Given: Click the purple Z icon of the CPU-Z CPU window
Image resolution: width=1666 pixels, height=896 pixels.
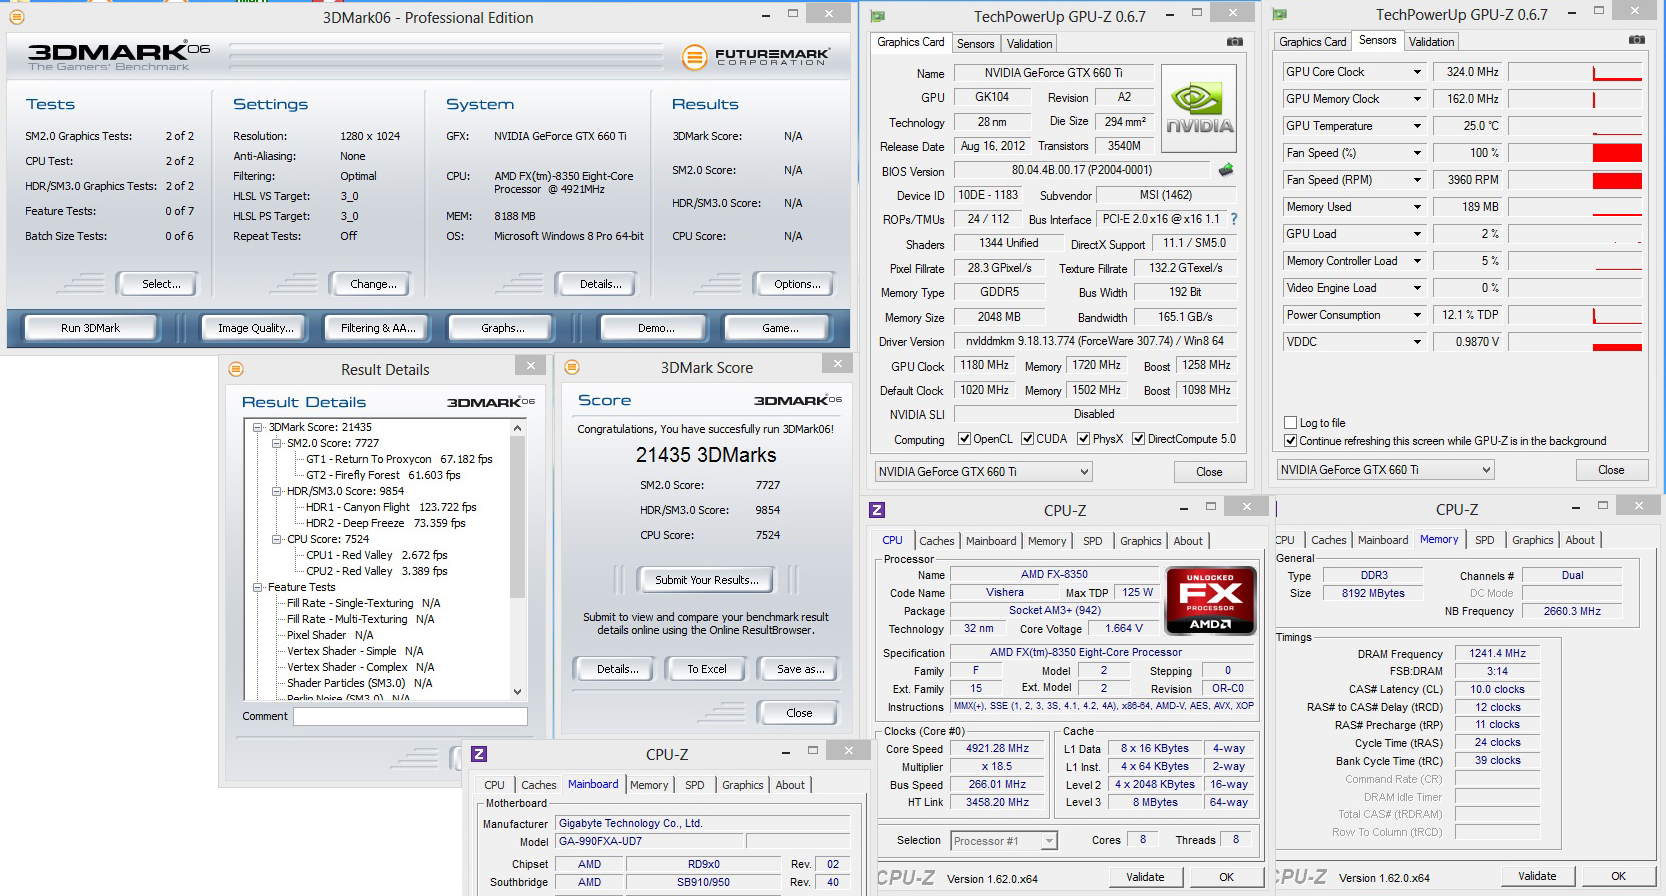Looking at the screenshot, I should (877, 510).
